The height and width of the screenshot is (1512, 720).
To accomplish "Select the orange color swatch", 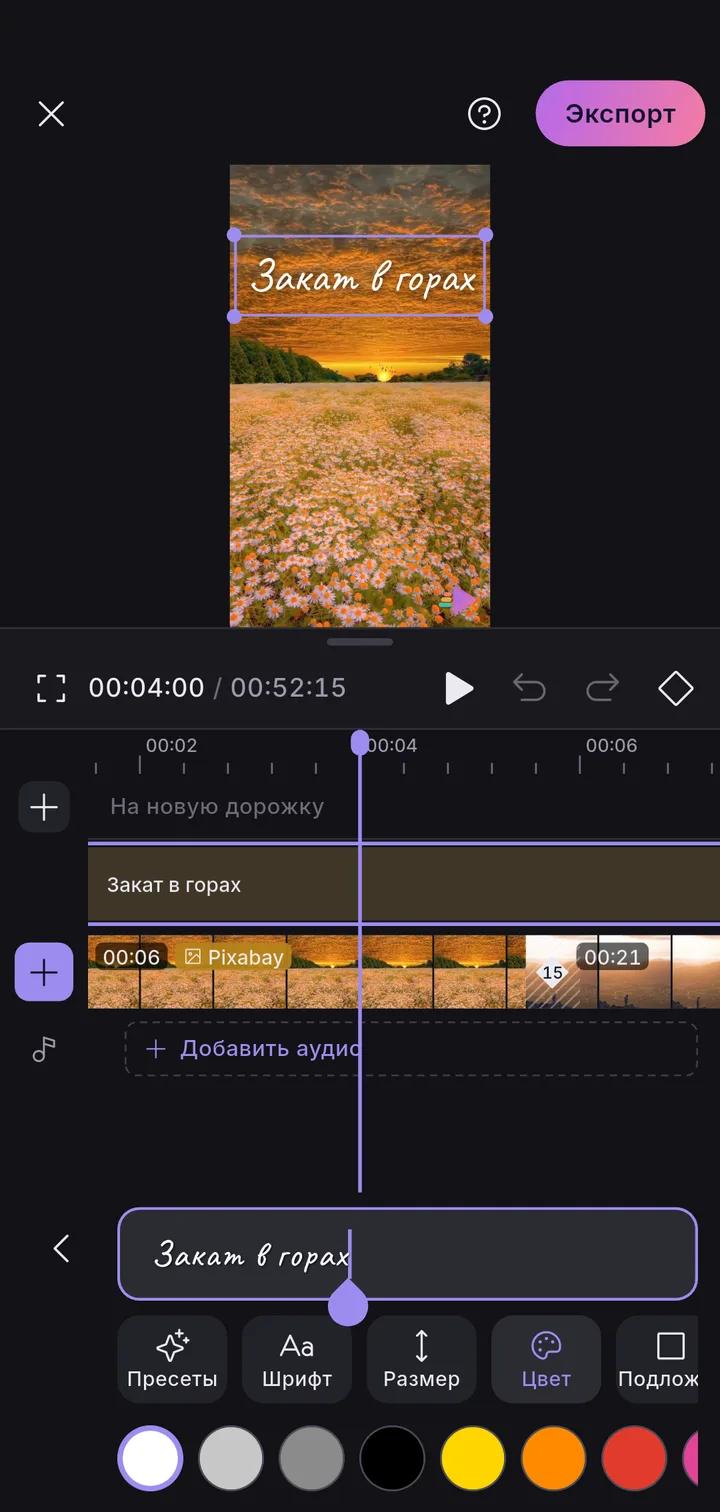I will (553, 1458).
